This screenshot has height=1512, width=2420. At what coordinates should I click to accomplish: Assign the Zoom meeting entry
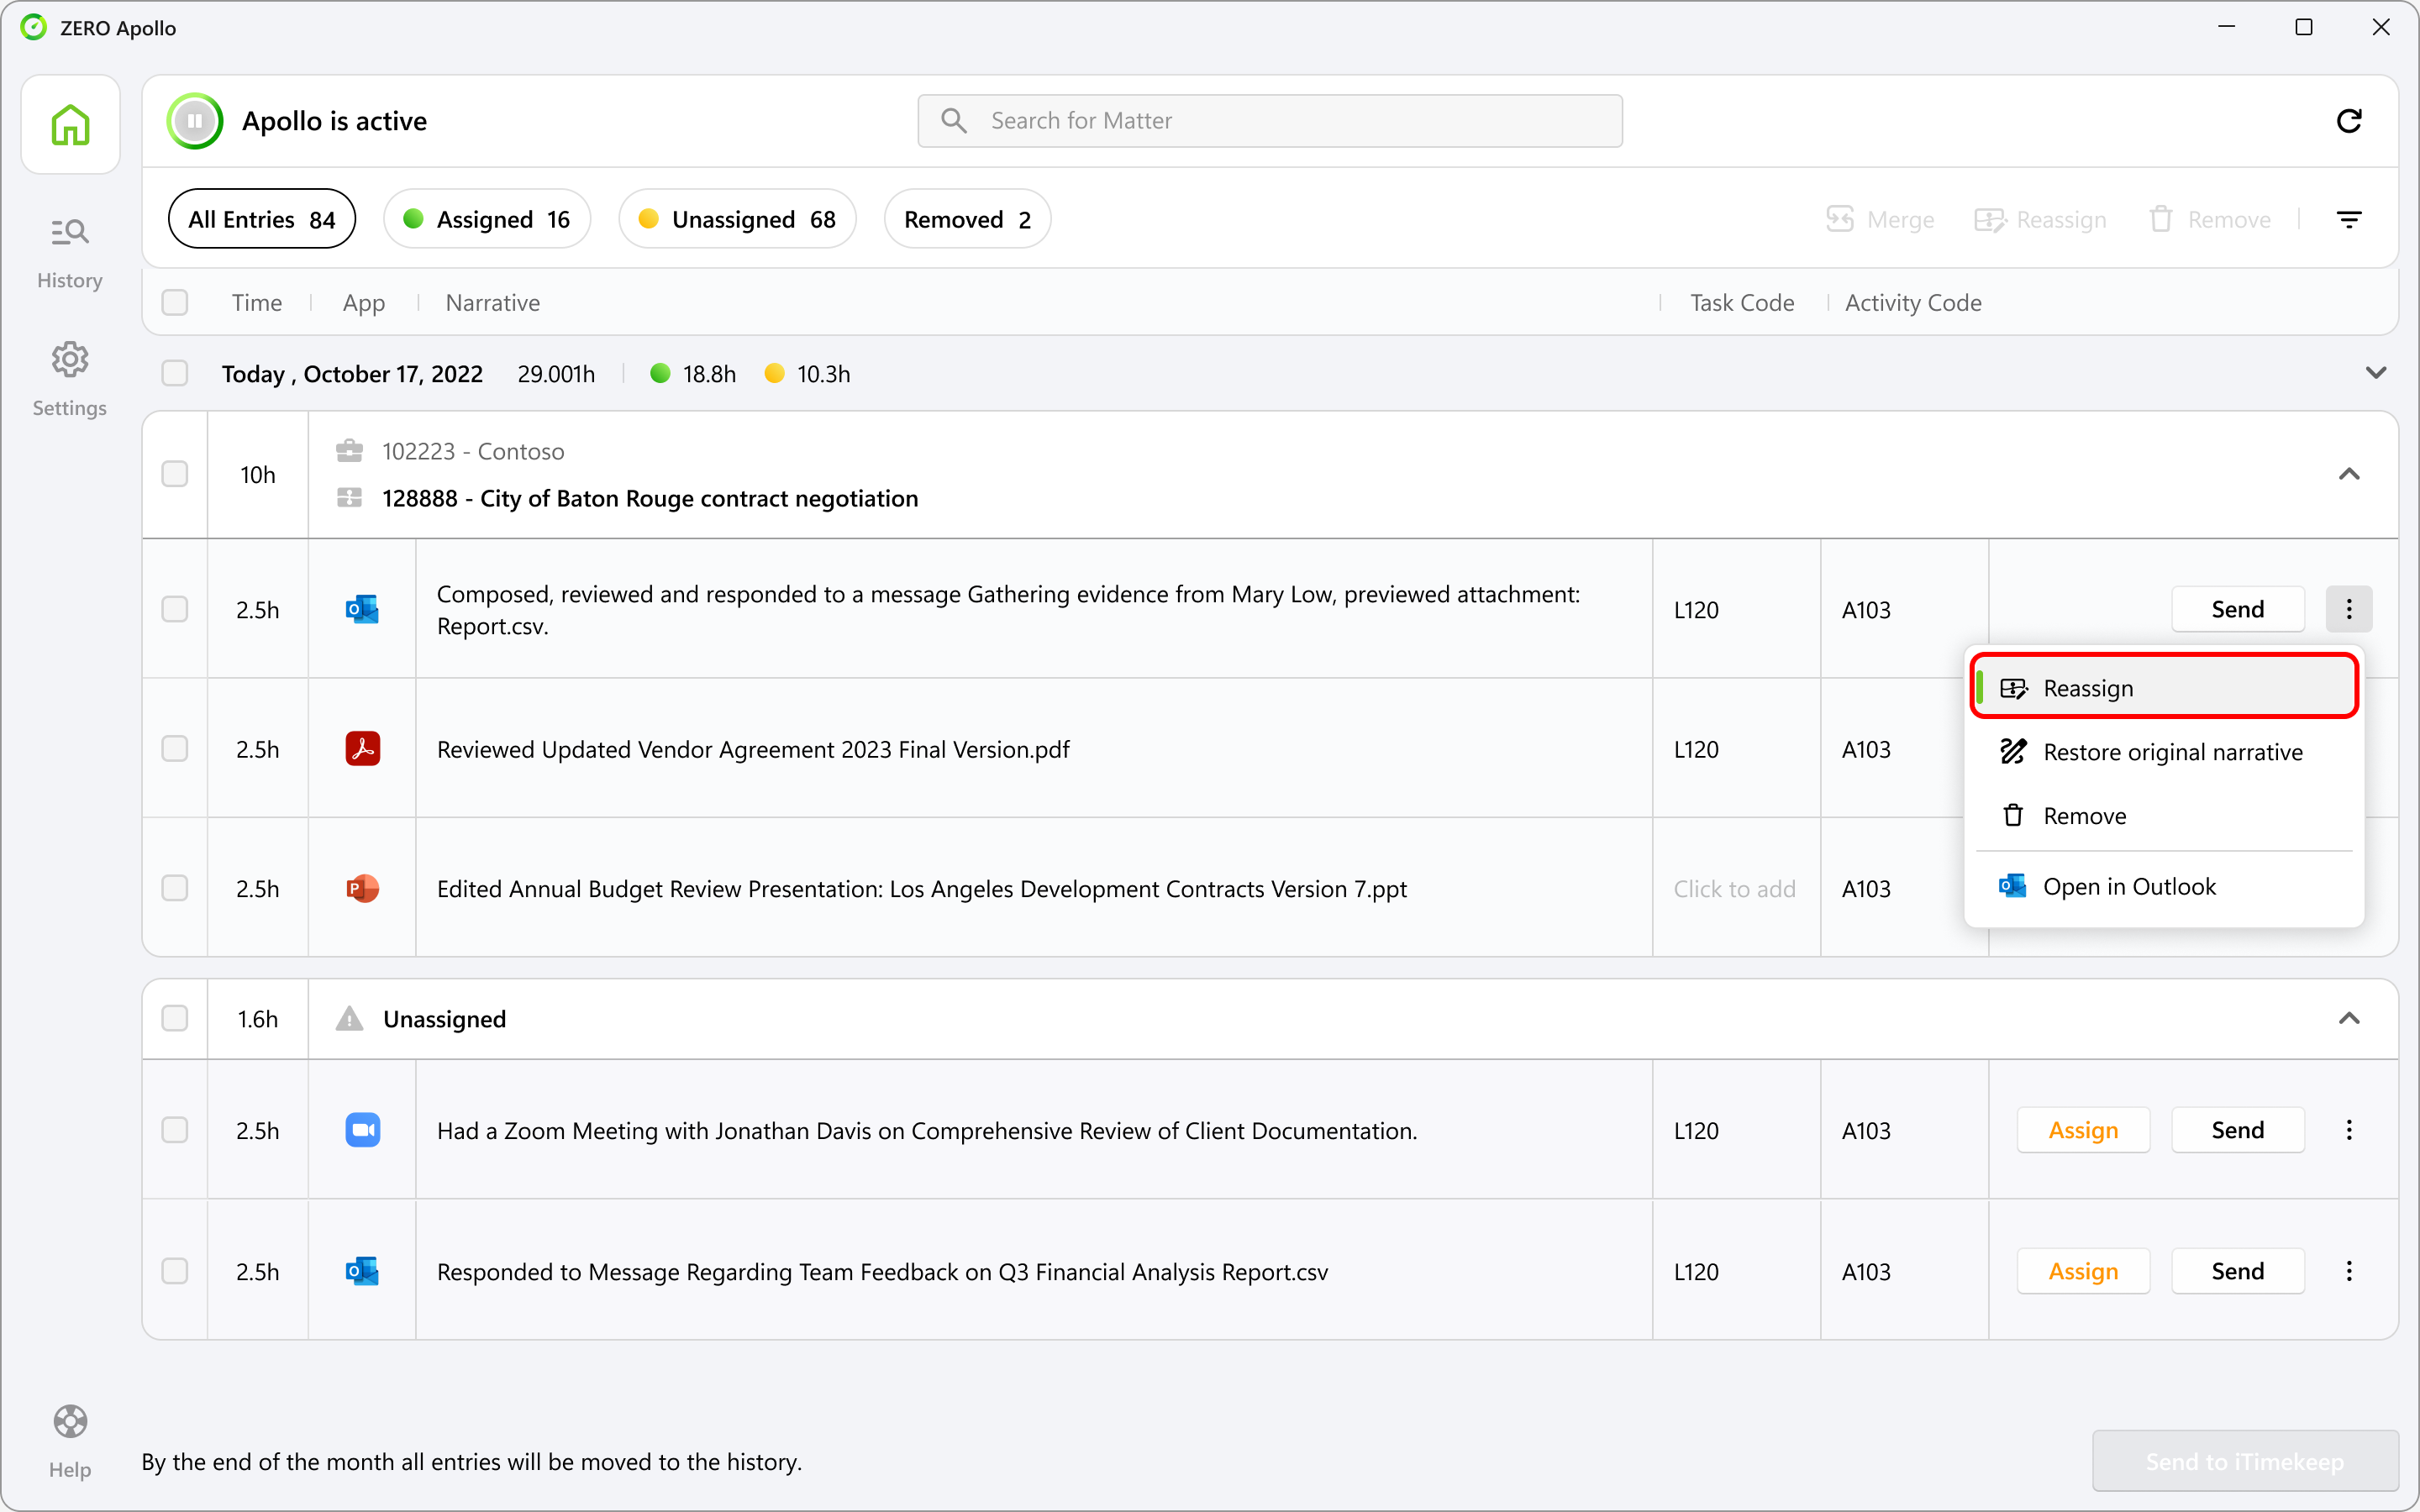click(x=2083, y=1130)
